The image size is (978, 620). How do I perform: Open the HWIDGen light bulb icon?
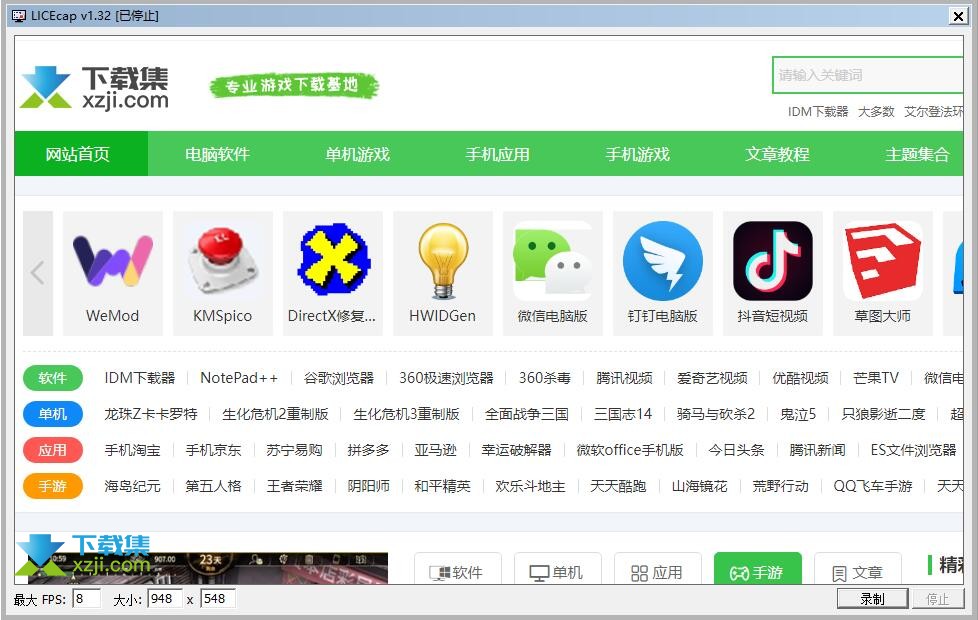(x=443, y=261)
